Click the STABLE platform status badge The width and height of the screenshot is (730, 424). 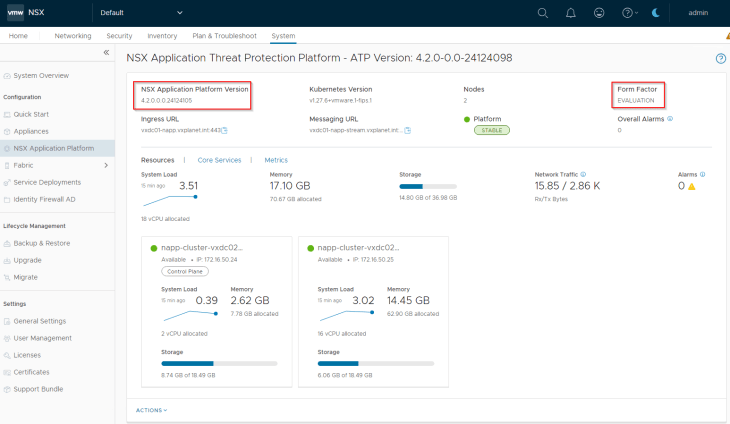pos(491,130)
